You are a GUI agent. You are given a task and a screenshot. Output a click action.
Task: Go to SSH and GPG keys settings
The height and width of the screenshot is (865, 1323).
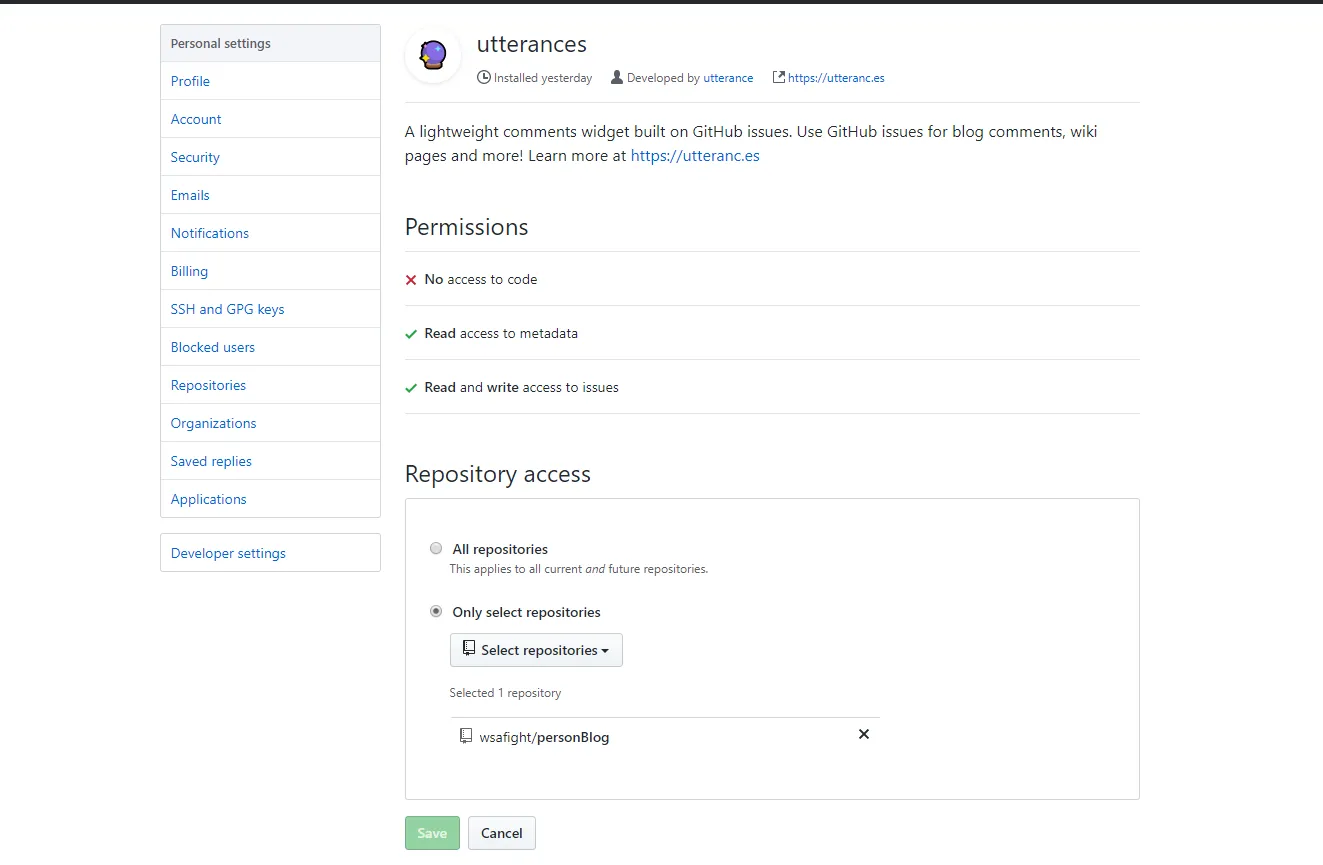[227, 309]
